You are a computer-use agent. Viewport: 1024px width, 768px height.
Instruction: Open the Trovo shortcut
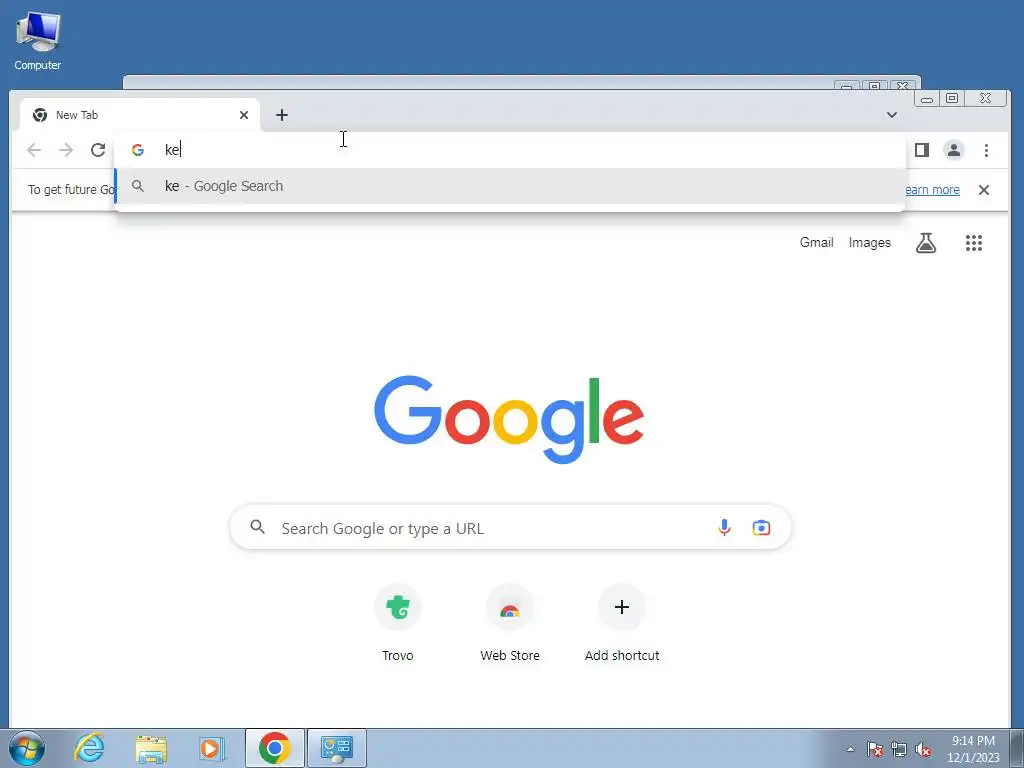398,624
